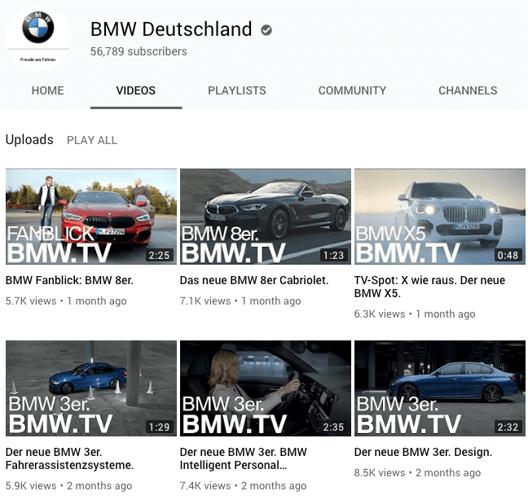The height and width of the screenshot is (504, 528).
Task: Click the 2:25 duration badge
Action: point(159,255)
